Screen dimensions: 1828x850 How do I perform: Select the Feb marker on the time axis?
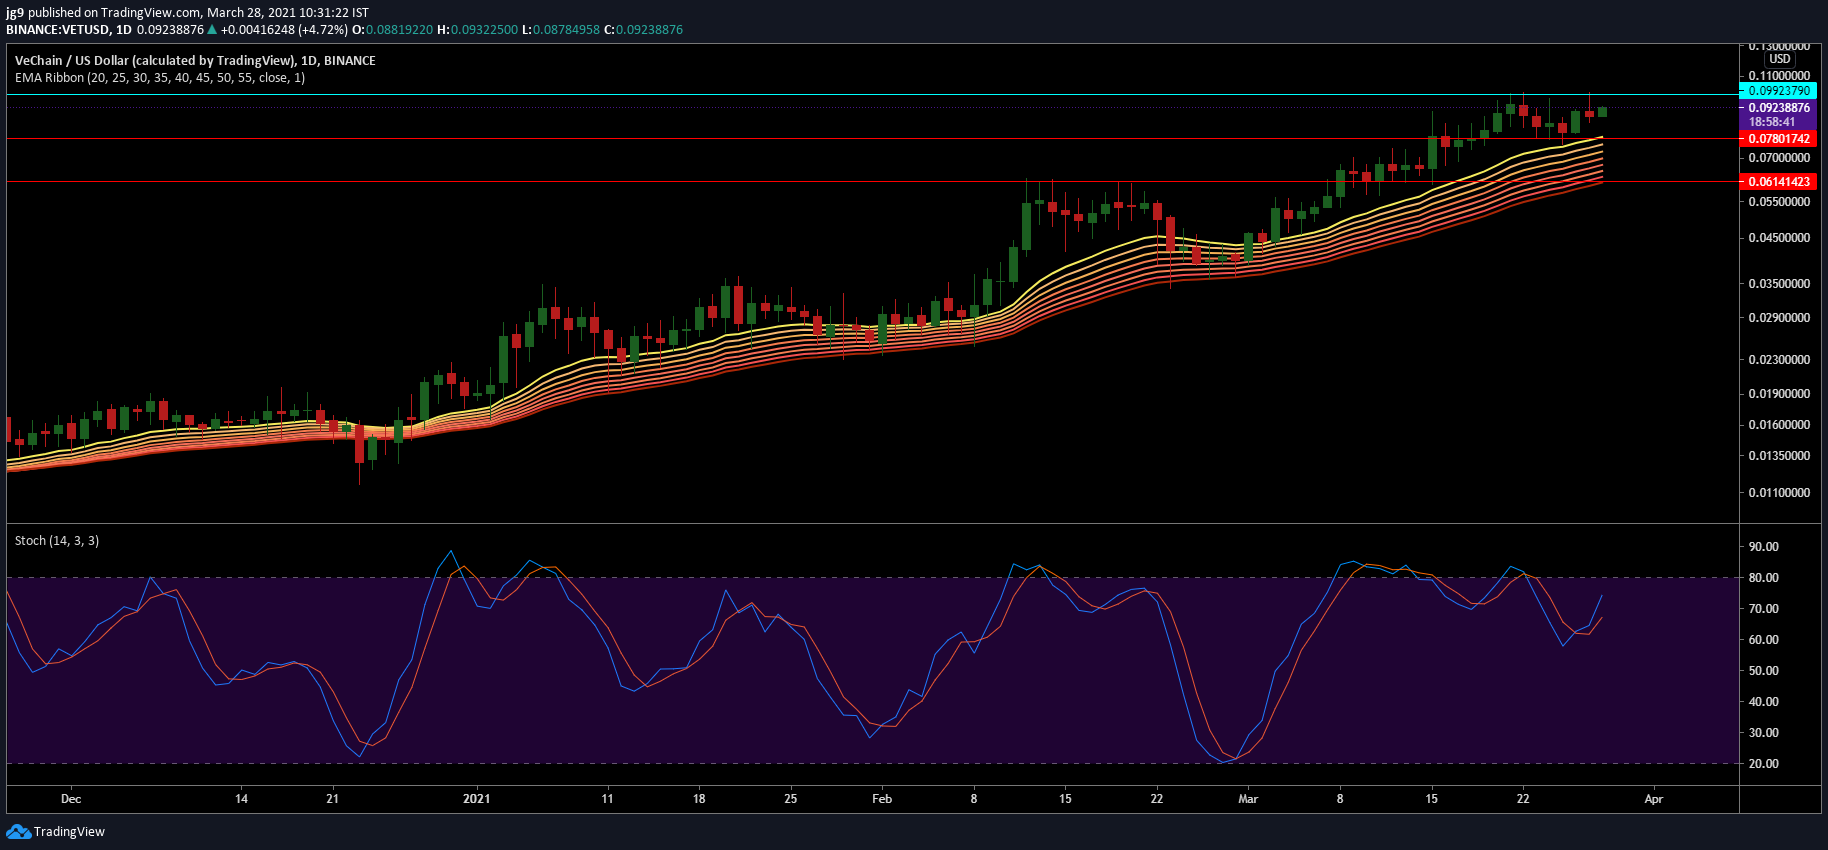point(882,799)
